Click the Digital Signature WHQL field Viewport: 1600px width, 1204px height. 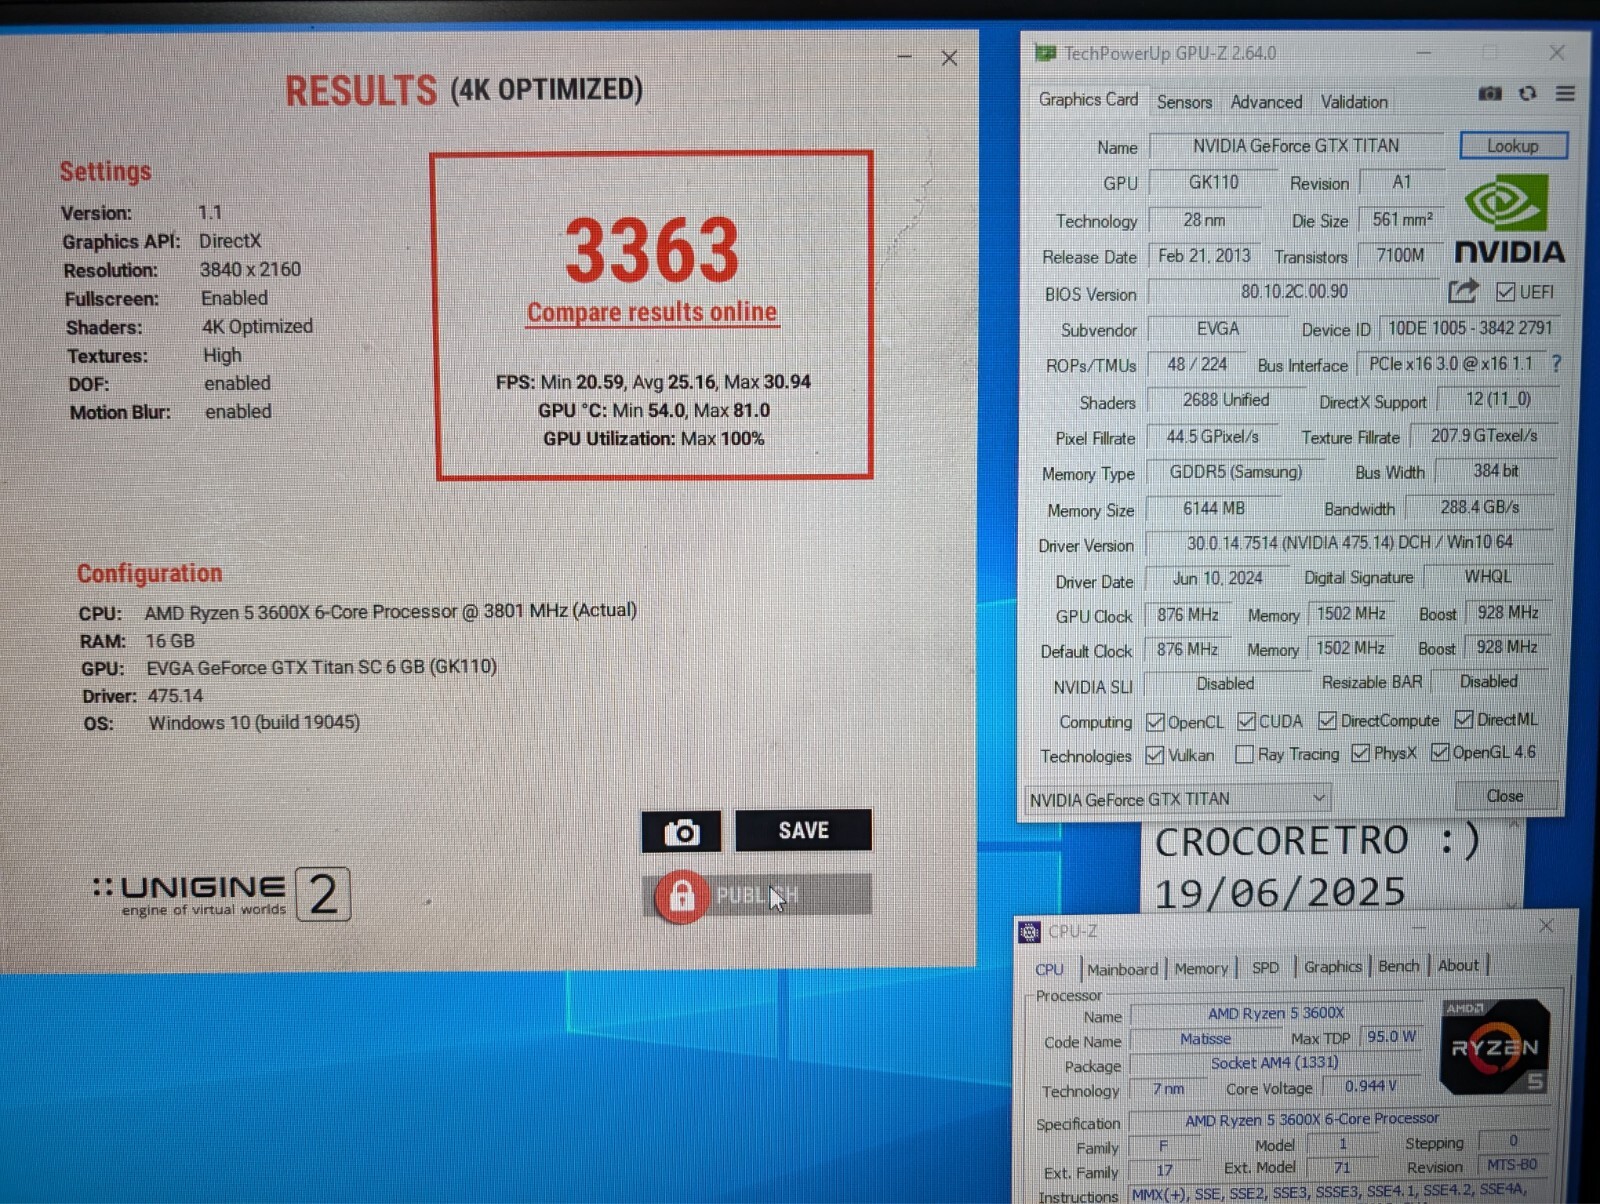point(1488,576)
